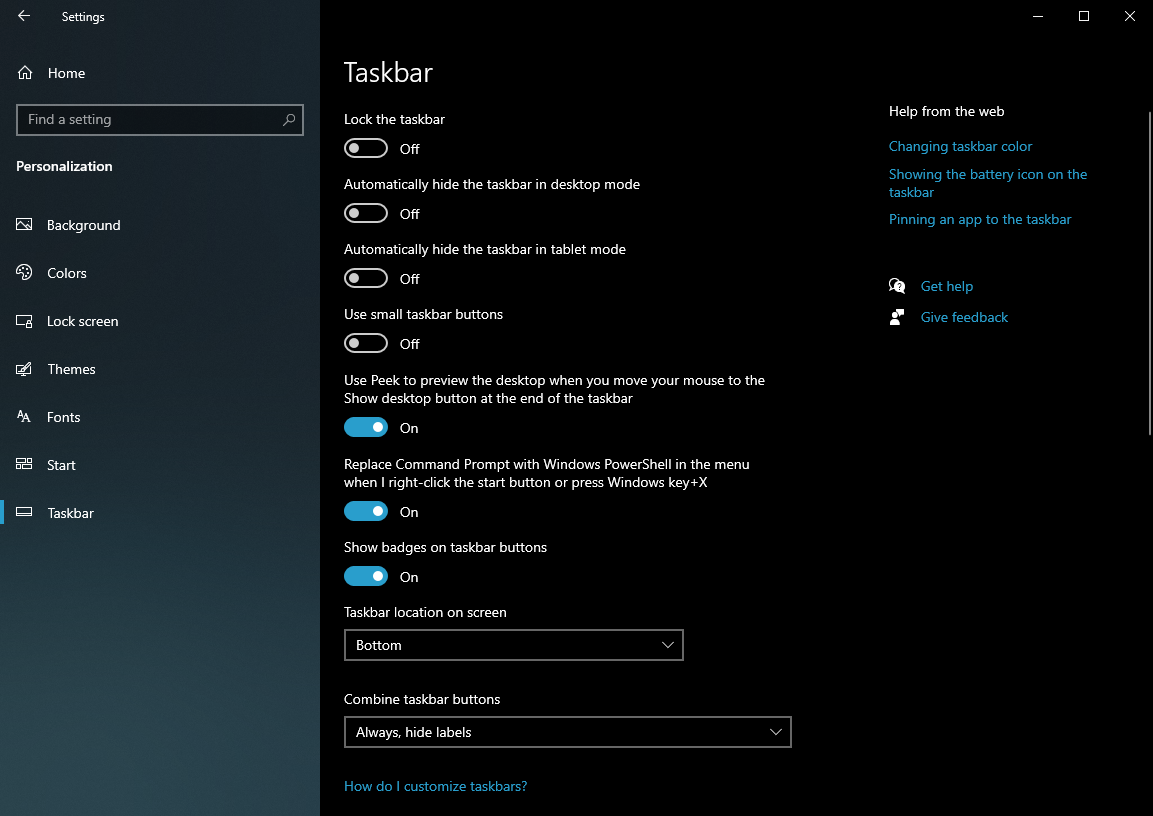Open the Combine taskbar buttons dropdown
This screenshot has width=1153, height=816.
567,732
